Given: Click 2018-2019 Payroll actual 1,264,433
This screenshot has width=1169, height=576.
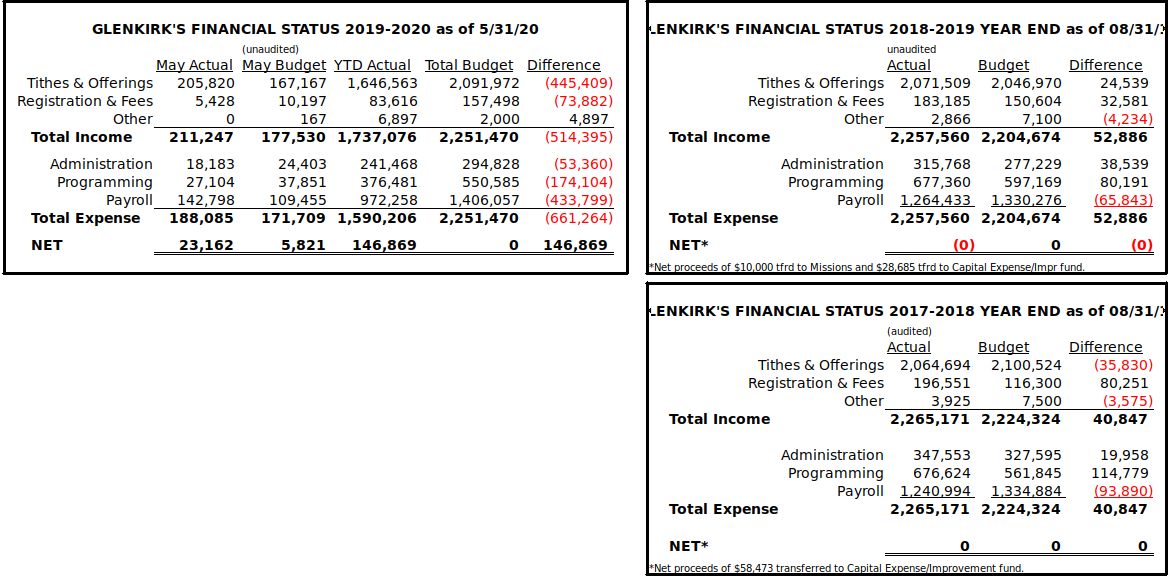Looking at the screenshot, I should tap(935, 200).
